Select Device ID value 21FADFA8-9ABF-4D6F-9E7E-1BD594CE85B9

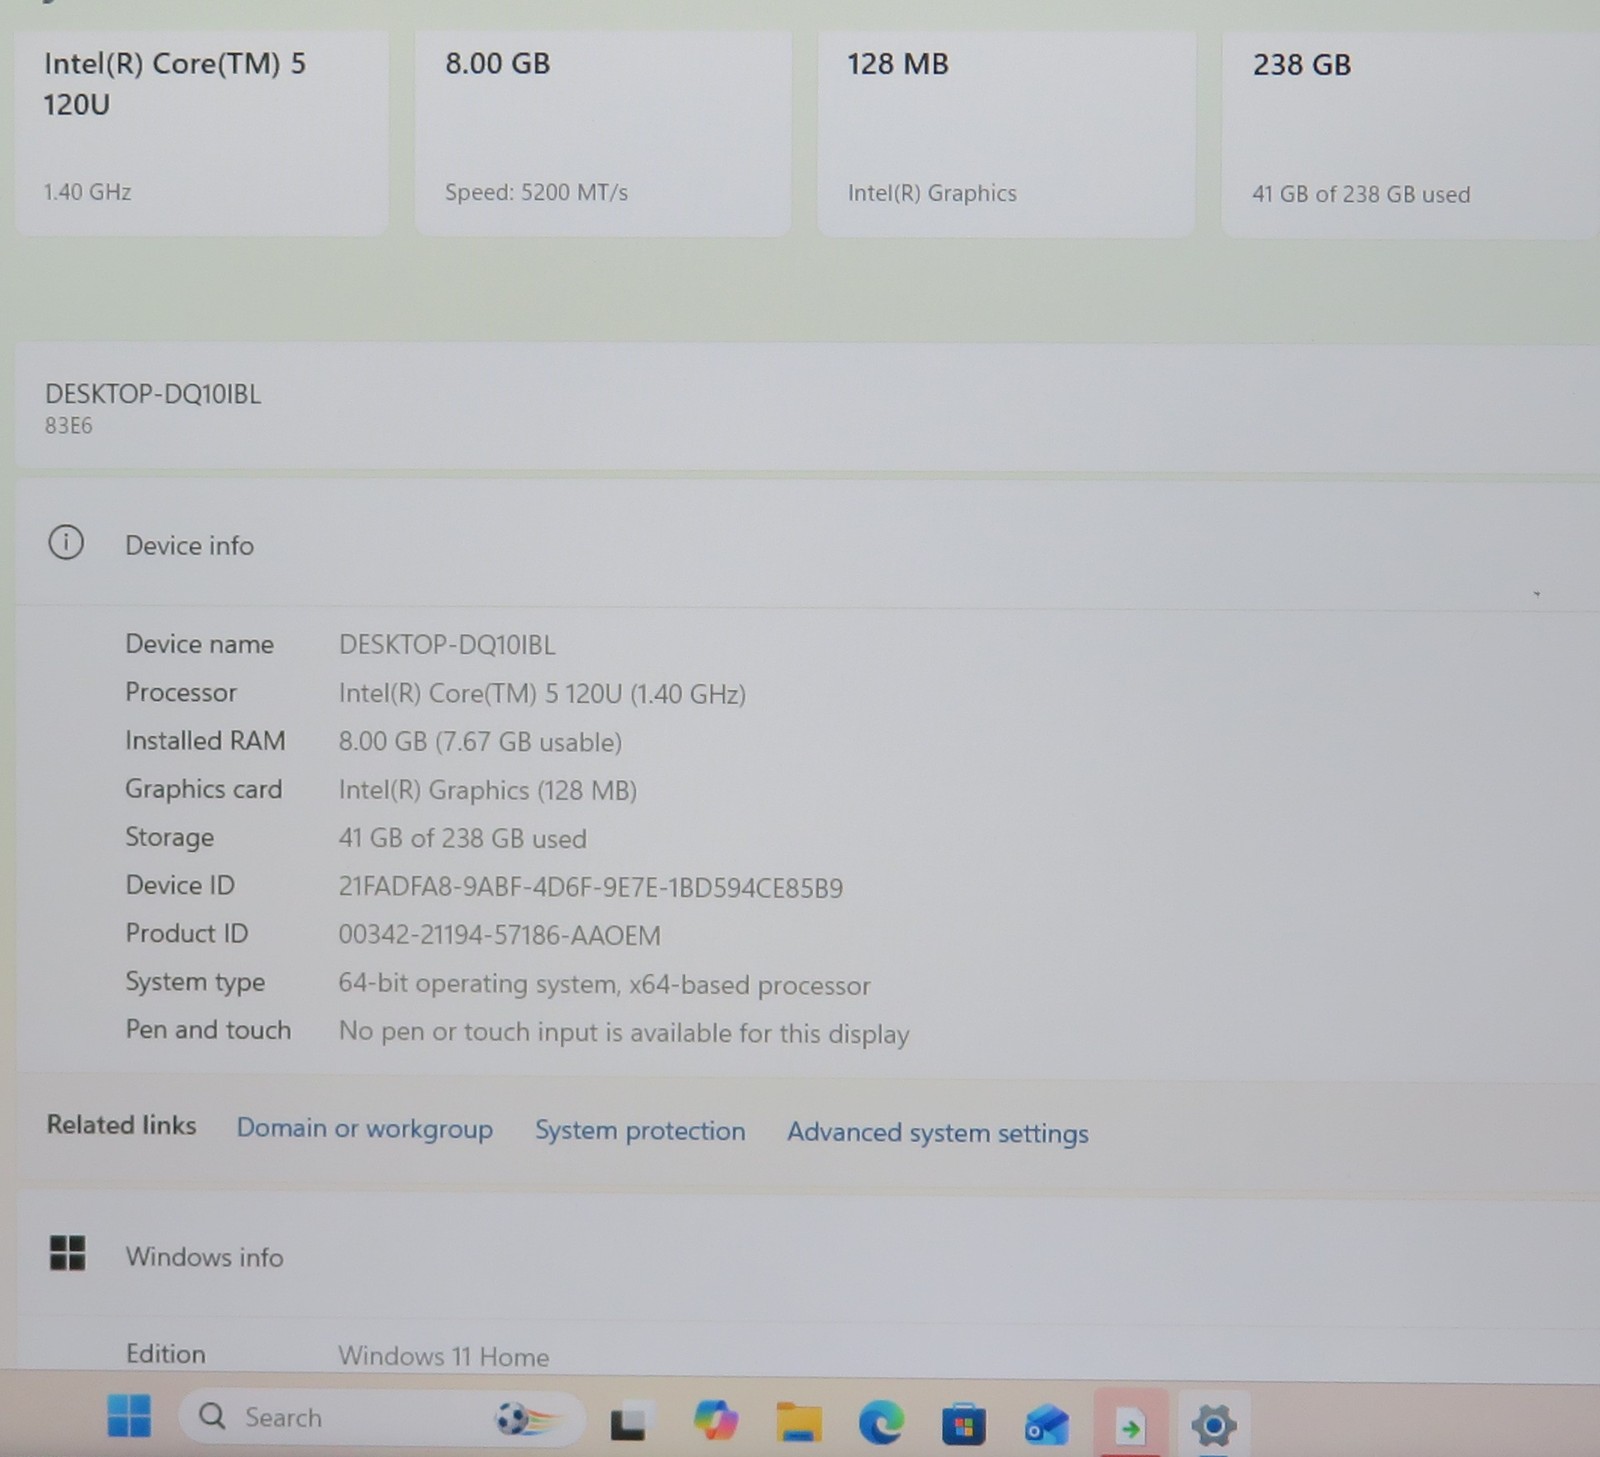[590, 888]
